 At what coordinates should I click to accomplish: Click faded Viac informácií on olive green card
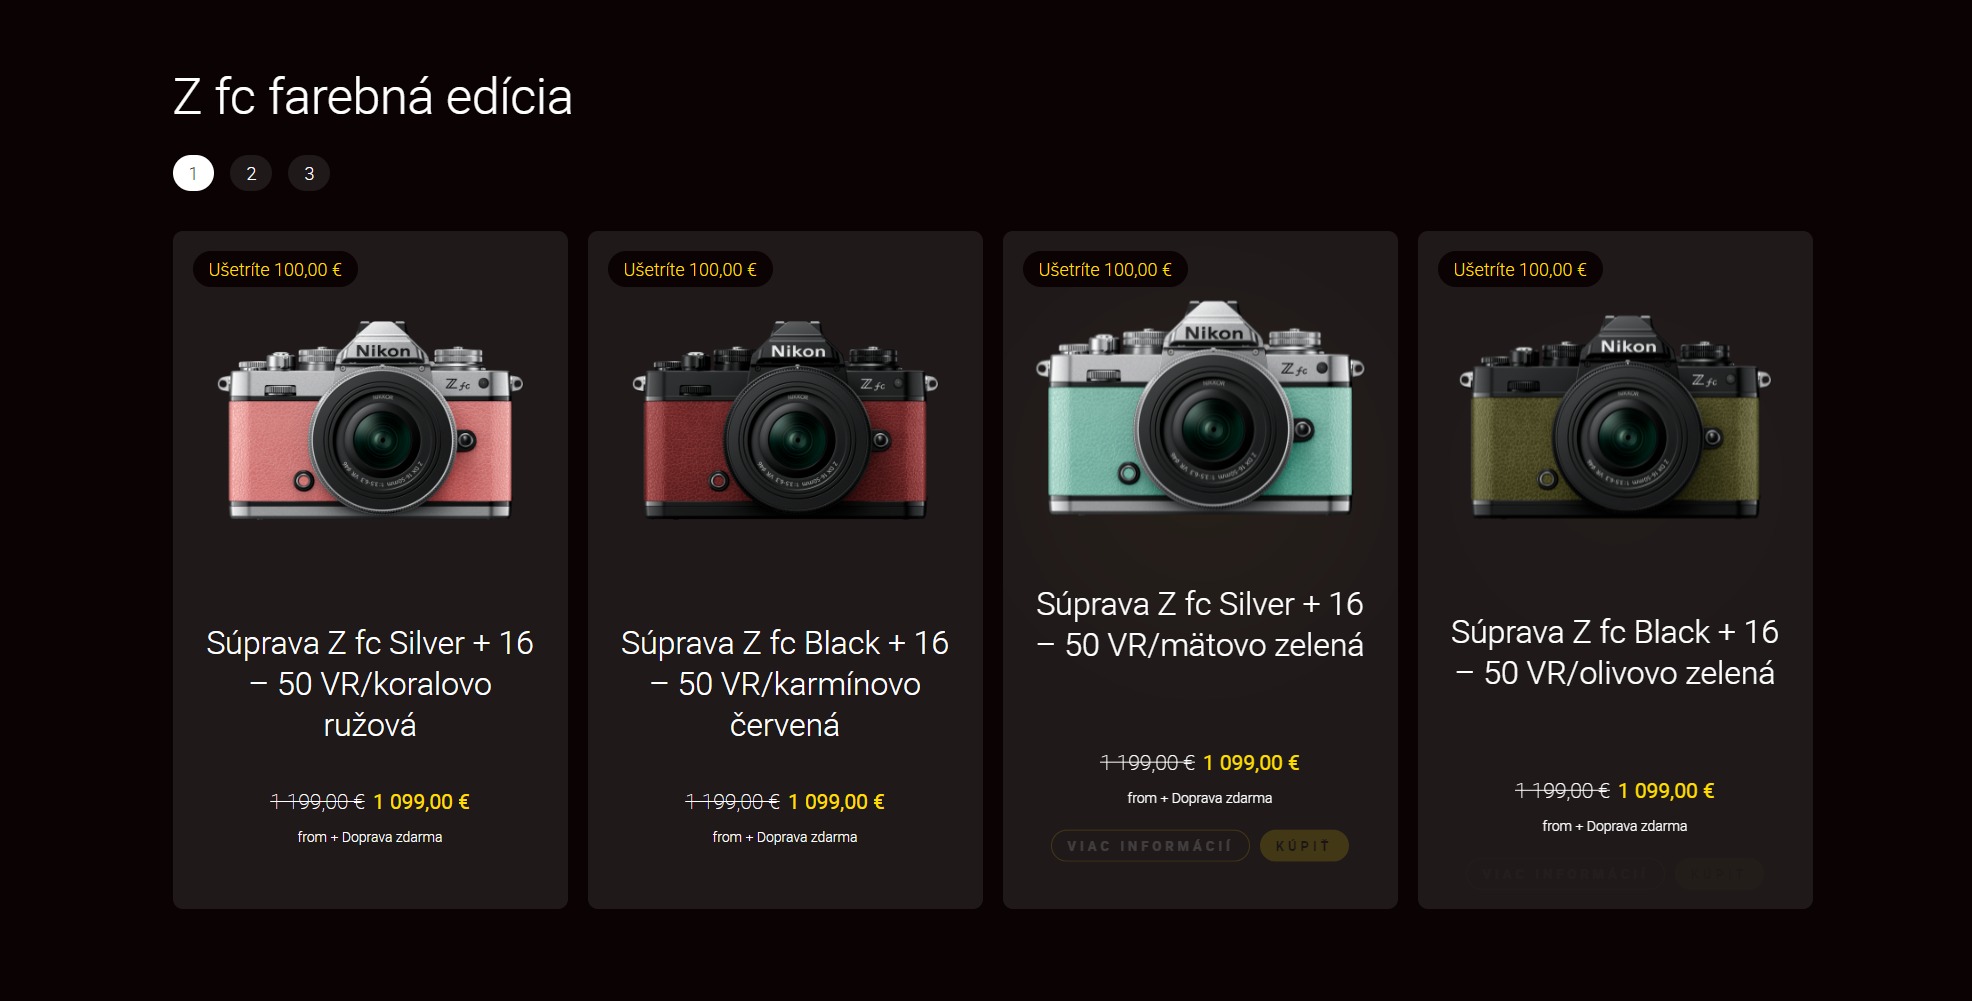tap(1565, 874)
